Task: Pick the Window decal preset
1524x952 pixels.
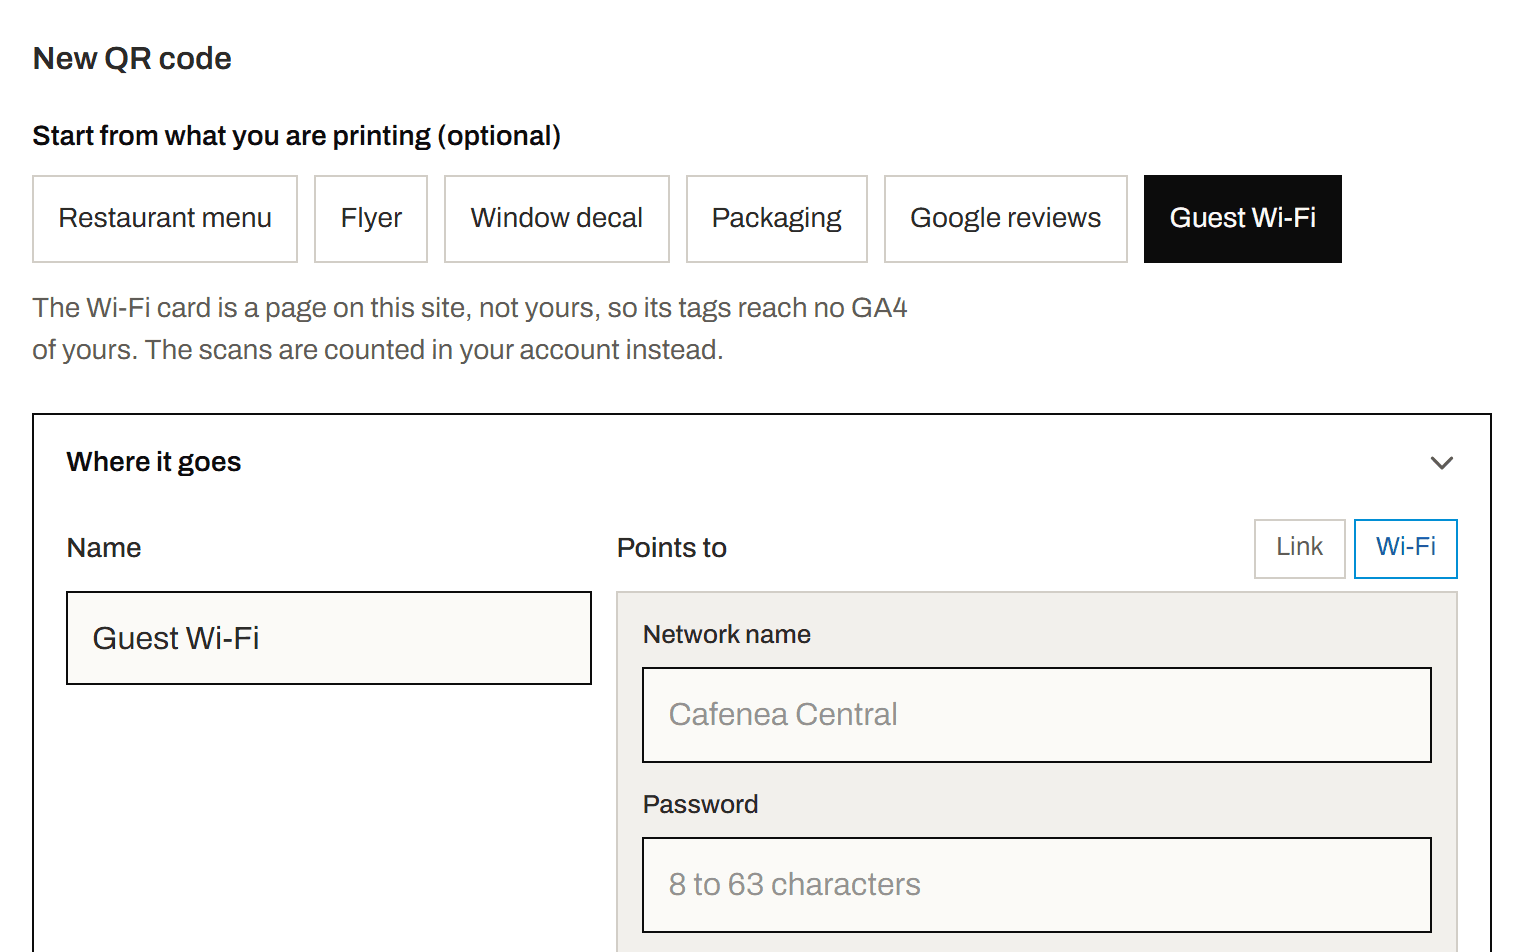Action: [557, 219]
